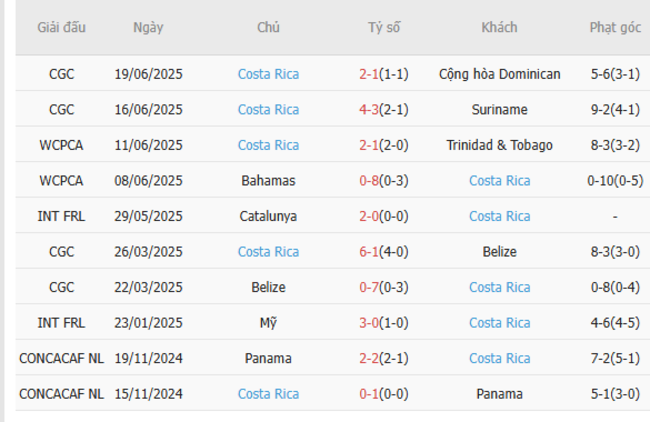The width and height of the screenshot is (650, 422).
Task: Click the Costa Rica link in 19/06/2025 row
Action: [268, 74]
